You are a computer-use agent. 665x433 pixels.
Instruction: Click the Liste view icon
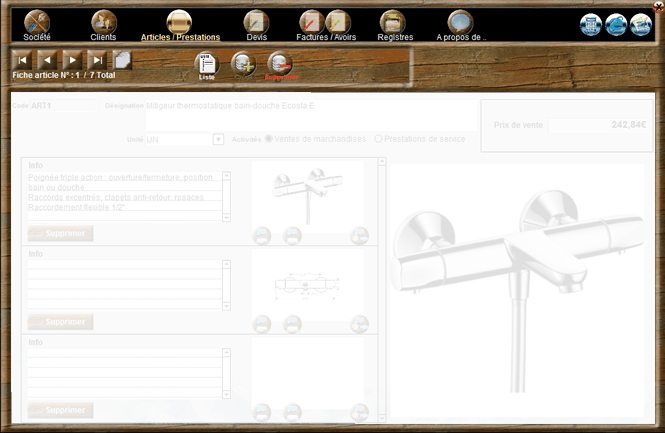(x=207, y=63)
